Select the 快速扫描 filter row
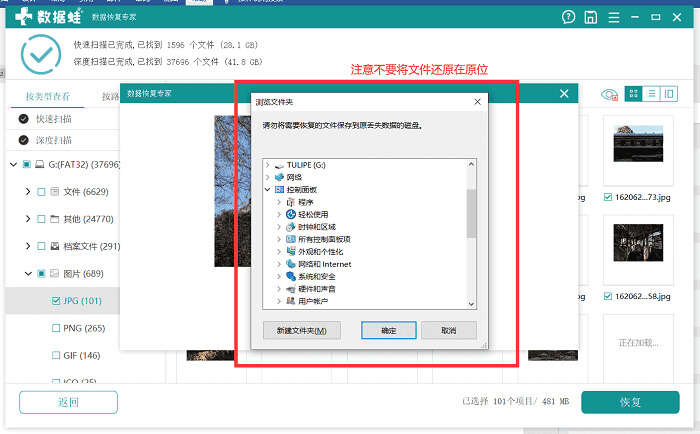The image size is (700, 434). click(63, 119)
